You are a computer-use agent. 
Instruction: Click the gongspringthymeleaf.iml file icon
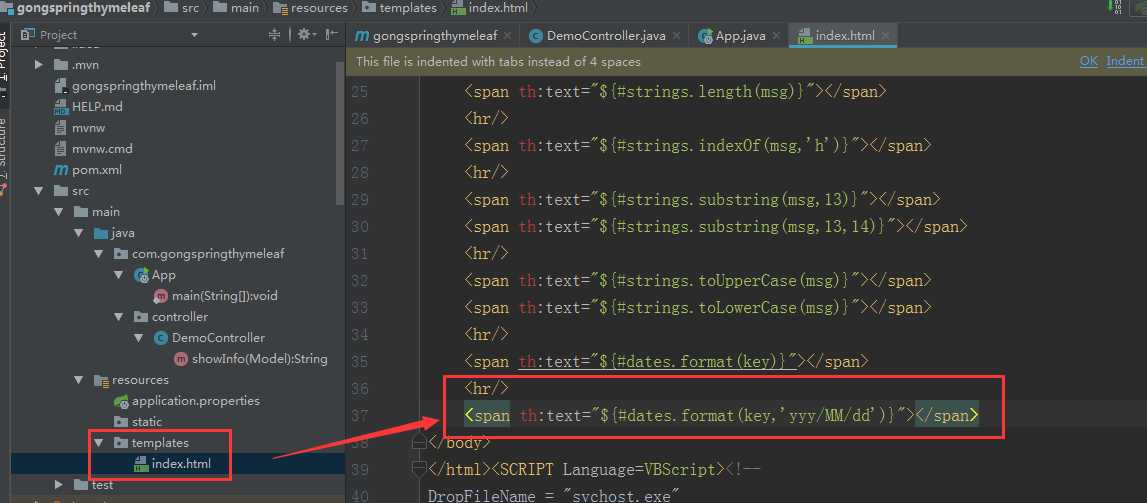click(x=61, y=86)
